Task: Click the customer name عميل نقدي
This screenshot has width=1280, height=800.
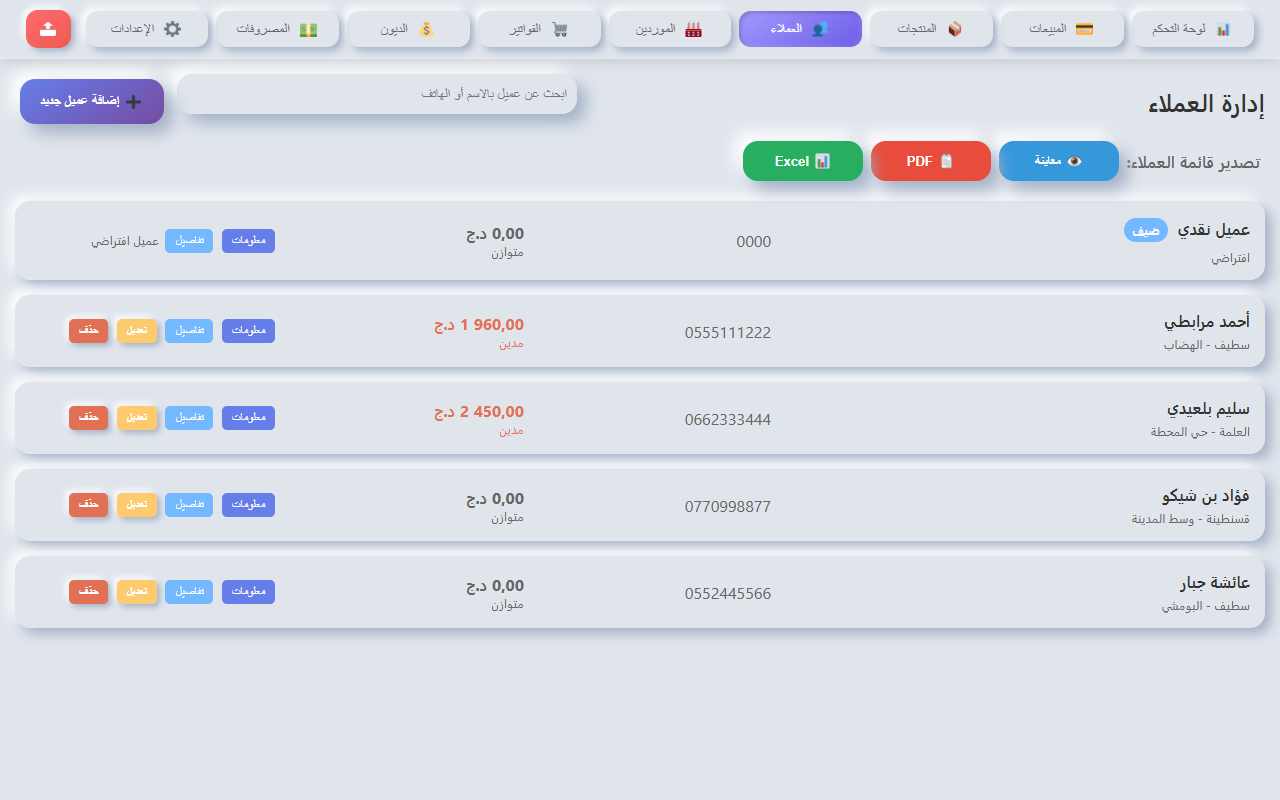Action: pos(1213,230)
